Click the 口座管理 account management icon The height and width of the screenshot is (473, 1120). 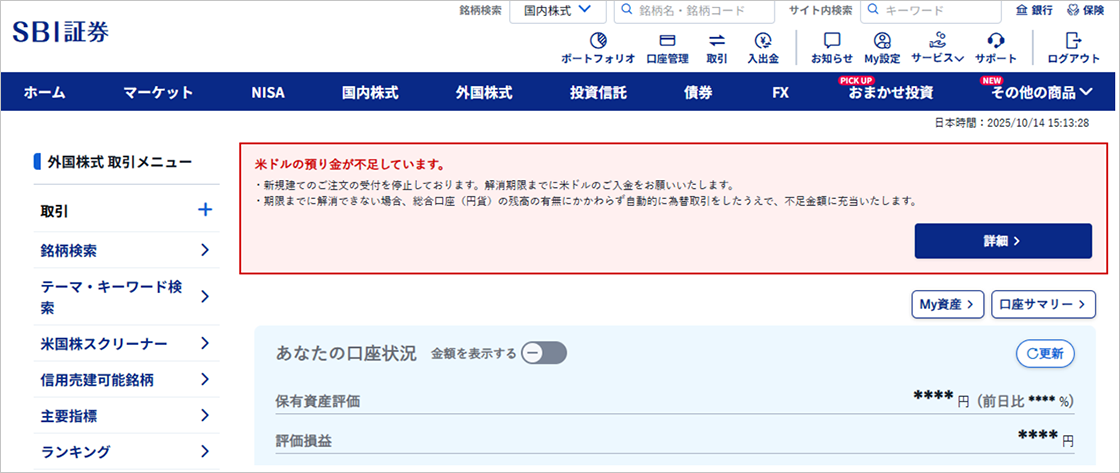point(667,42)
